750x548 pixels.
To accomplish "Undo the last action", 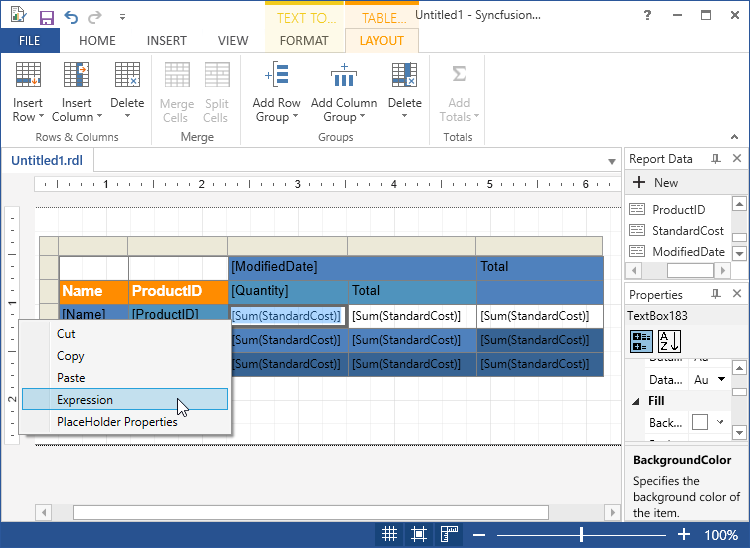I will pos(71,17).
